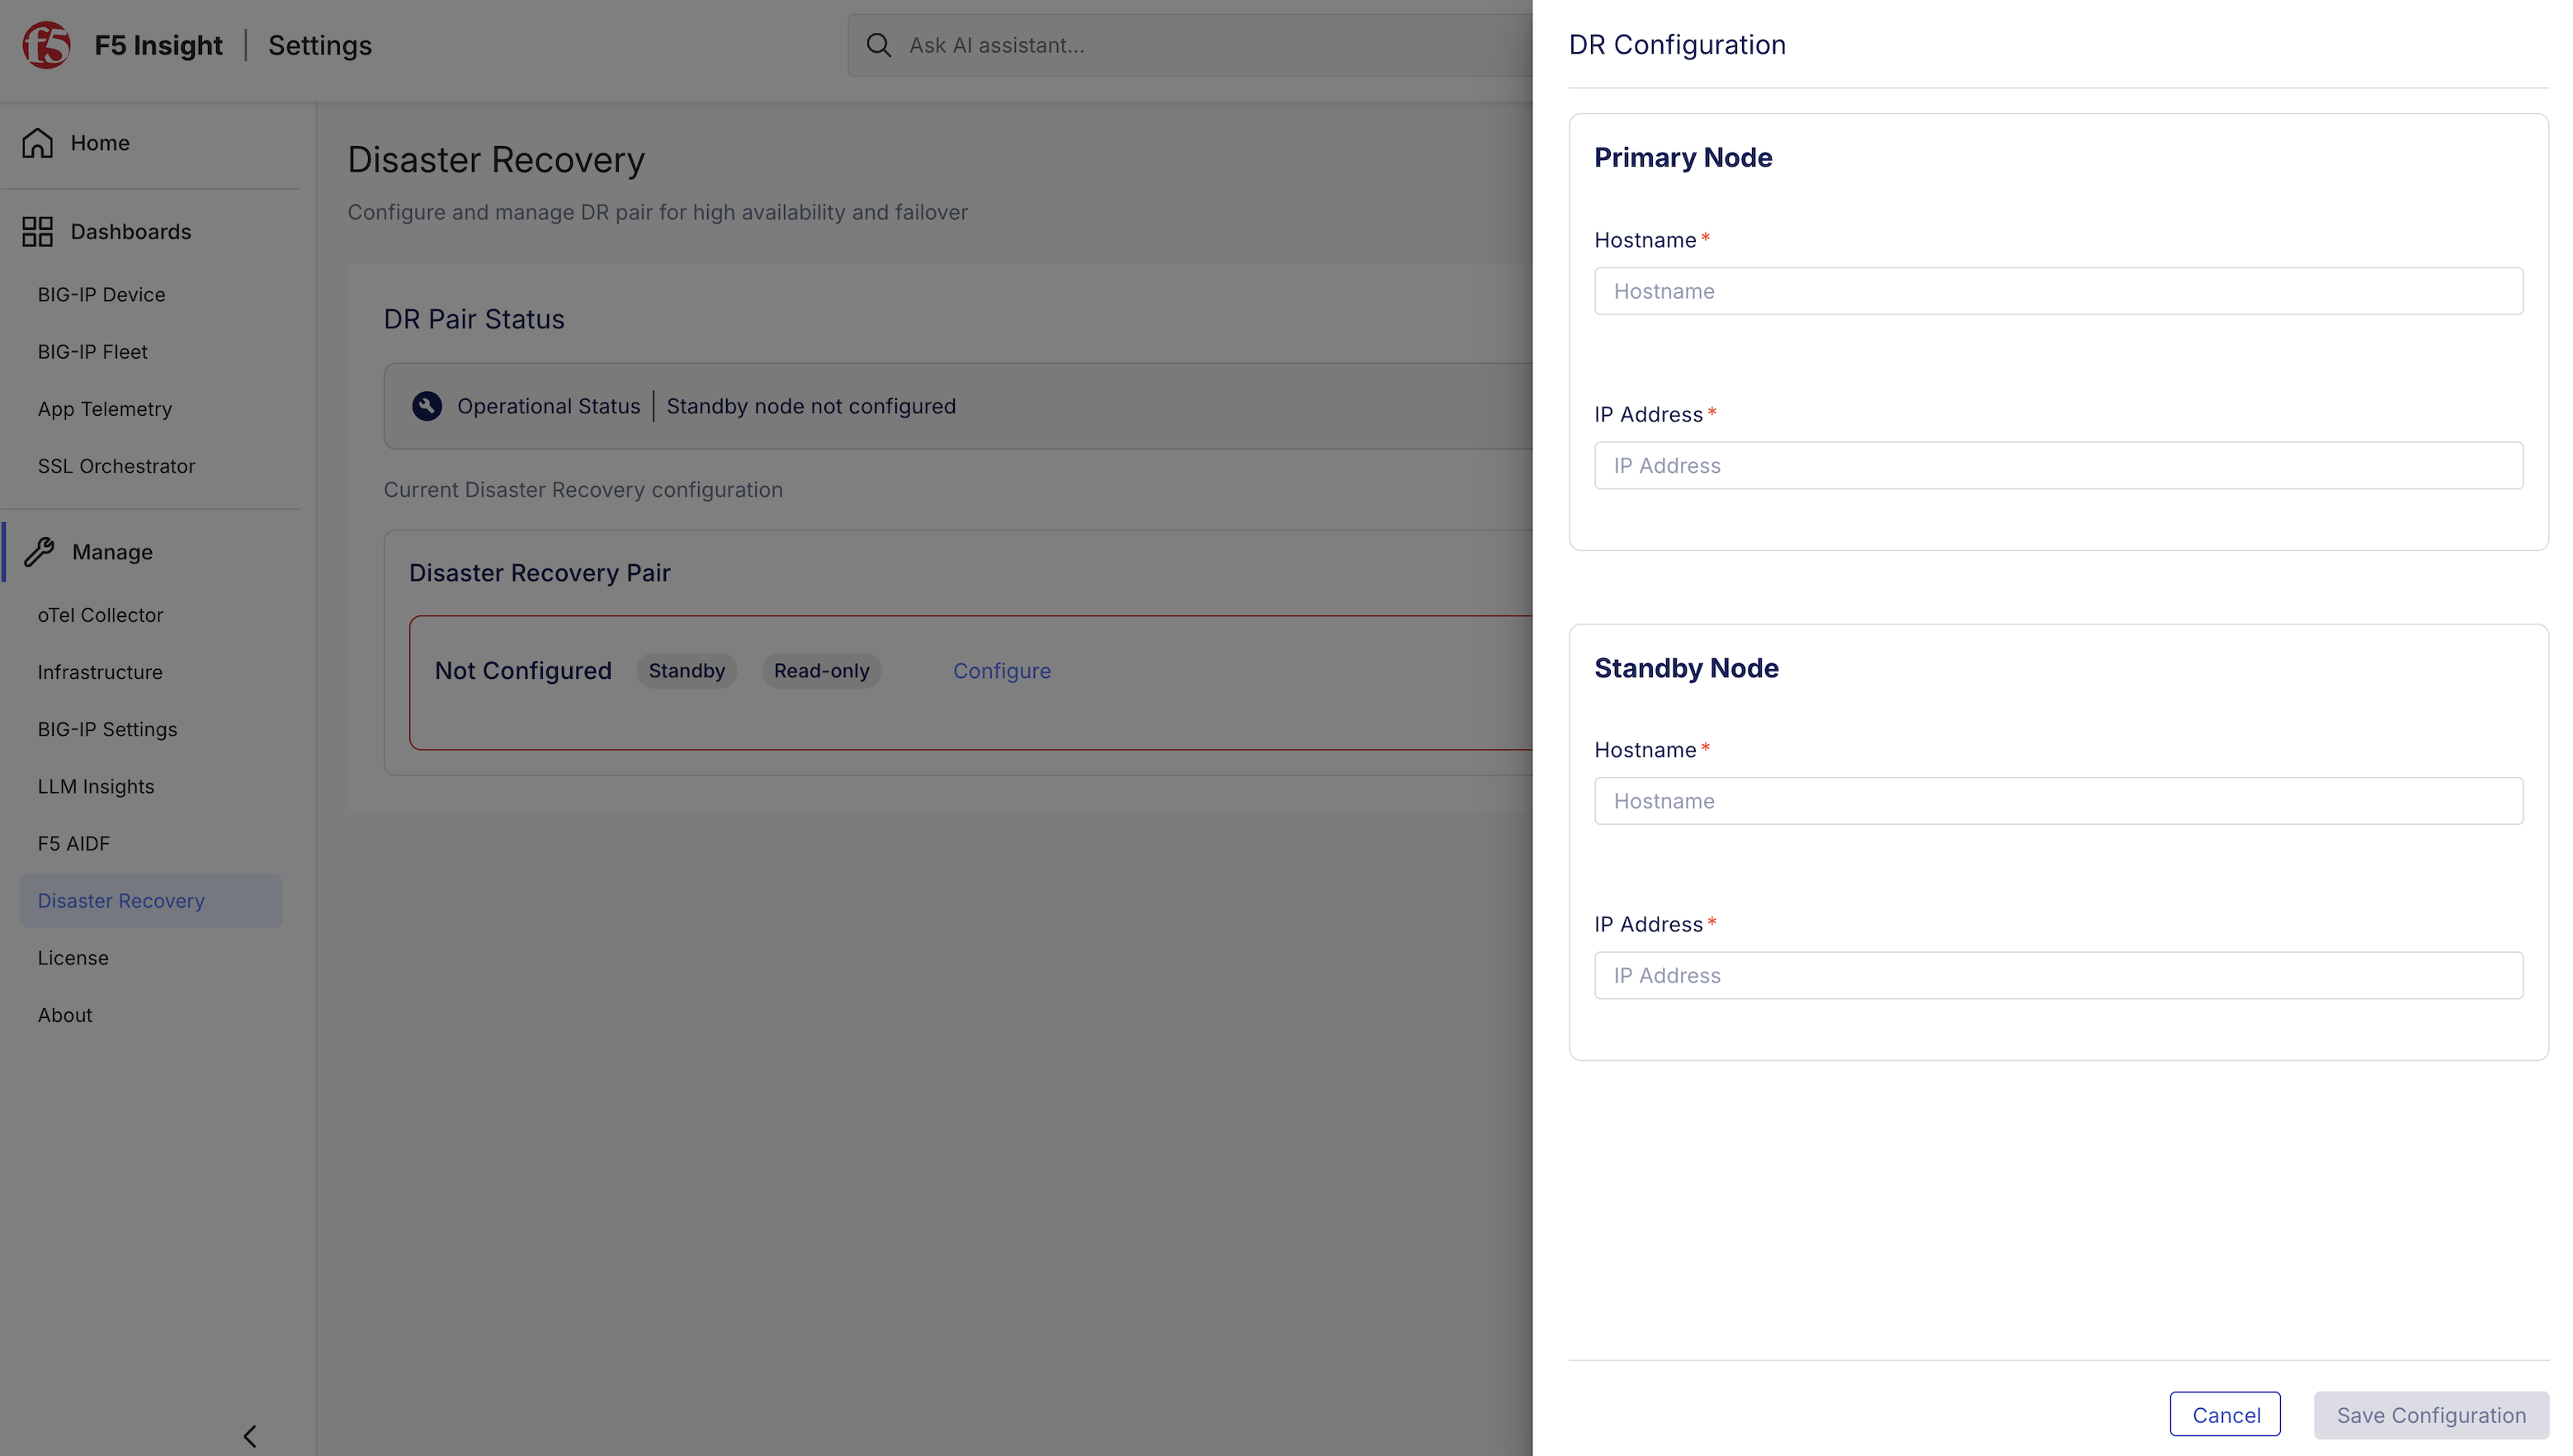Click the Configure link
Image resolution: width=2573 pixels, height=1456 pixels.
click(1001, 671)
